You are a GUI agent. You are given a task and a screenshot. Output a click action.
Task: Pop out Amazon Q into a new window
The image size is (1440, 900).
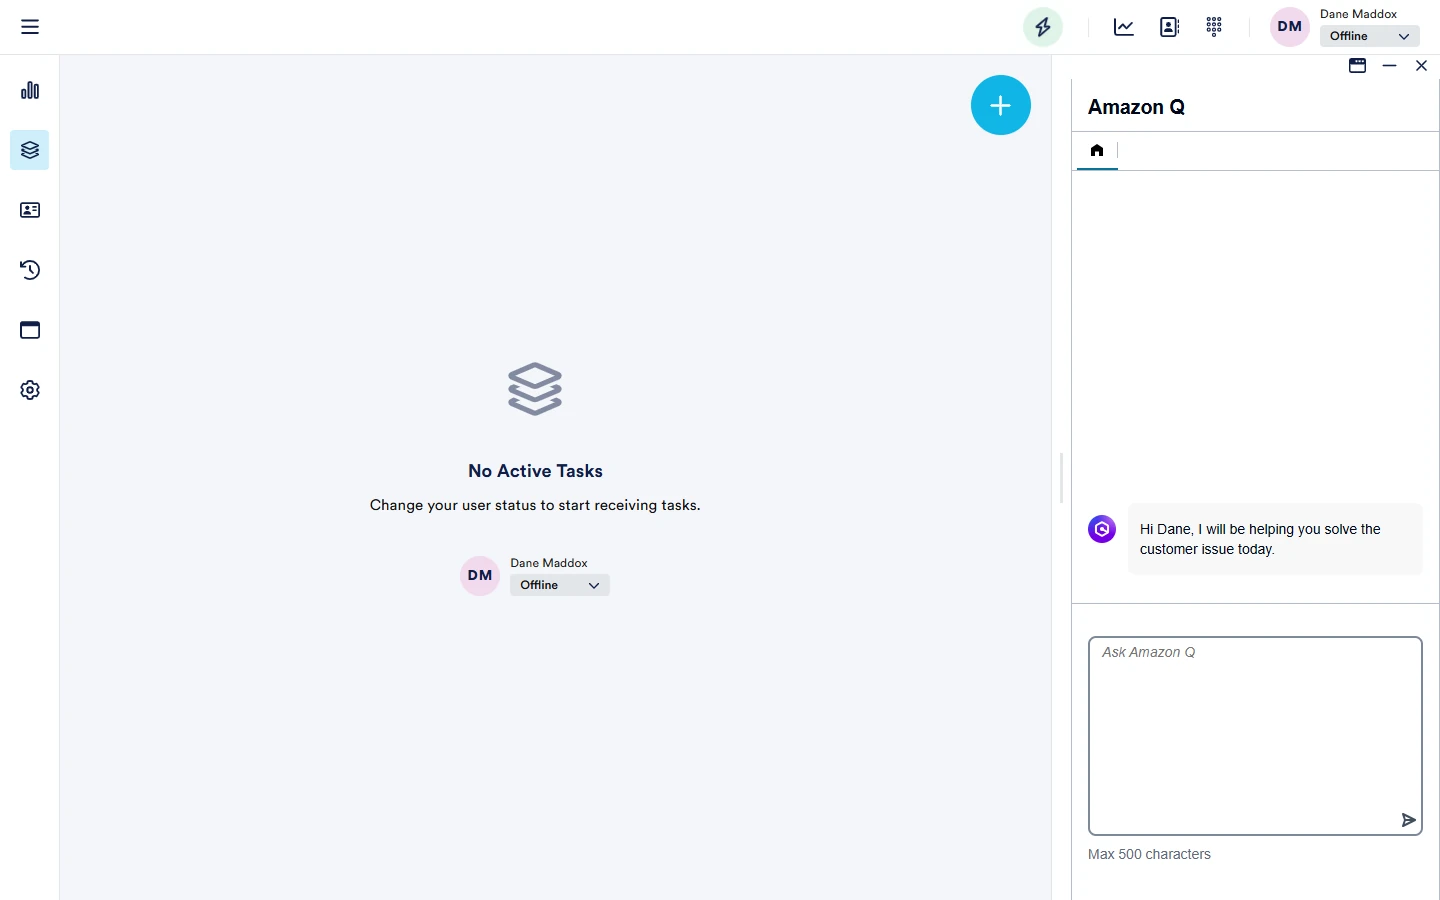[1357, 66]
